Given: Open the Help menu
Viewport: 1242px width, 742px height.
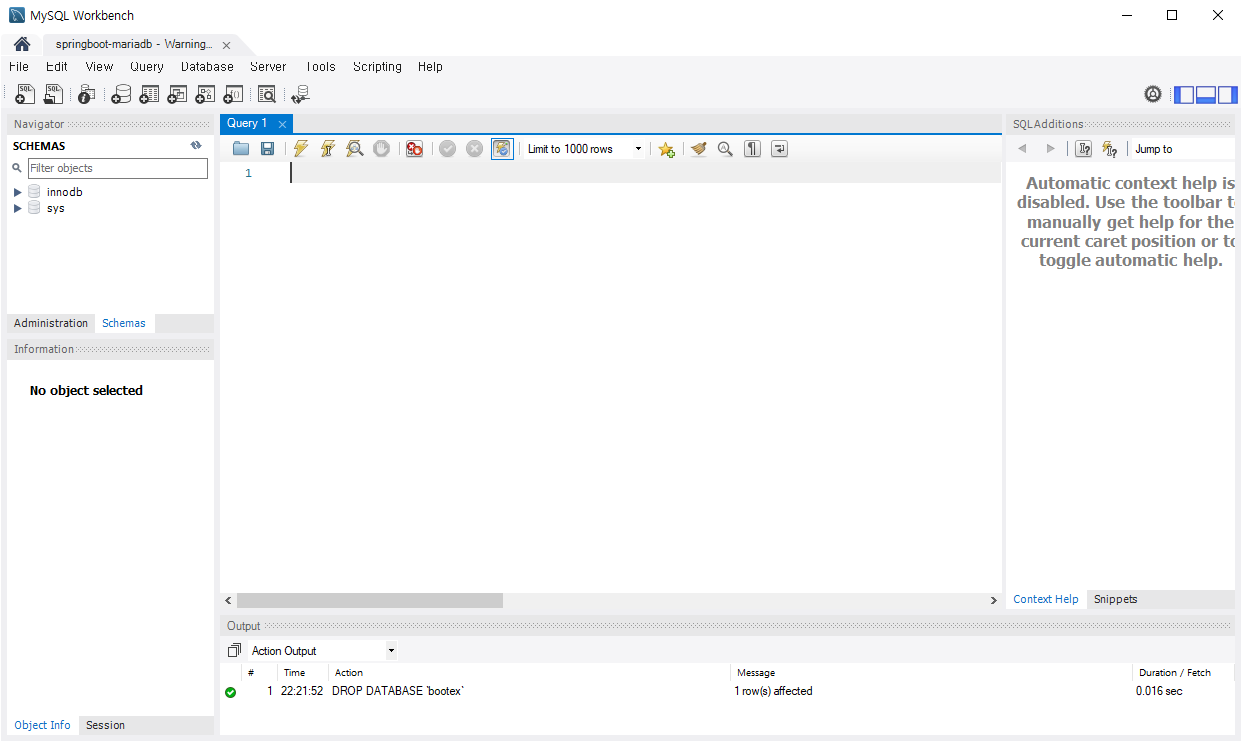Looking at the screenshot, I should (x=431, y=67).
